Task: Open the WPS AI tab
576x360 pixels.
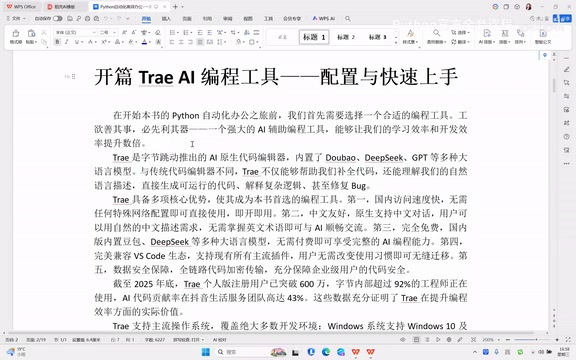Action: point(324,18)
